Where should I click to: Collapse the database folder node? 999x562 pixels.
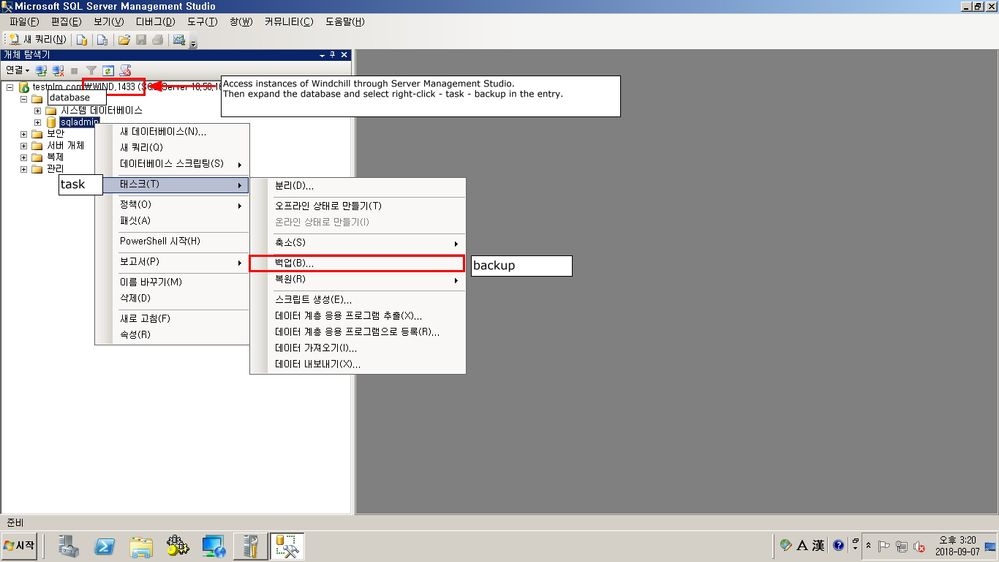click(x=24, y=99)
